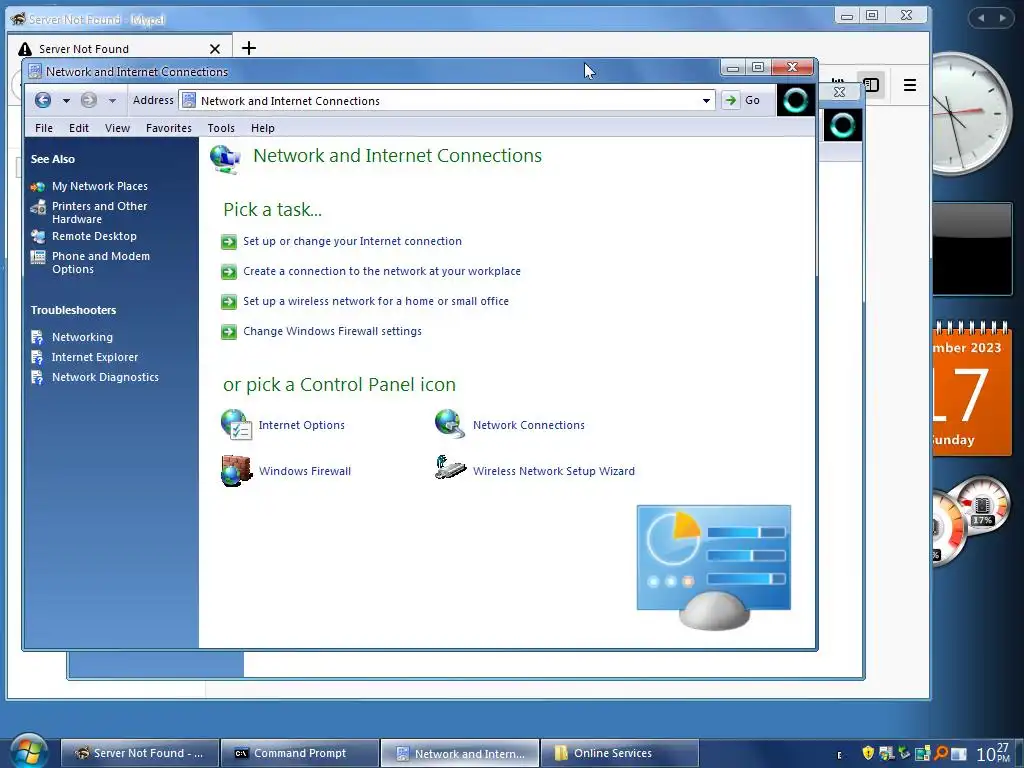The width and height of the screenshot is (1024, 768).
Task: Open Mypal hamburger menu
Action: tap(910, 85)
